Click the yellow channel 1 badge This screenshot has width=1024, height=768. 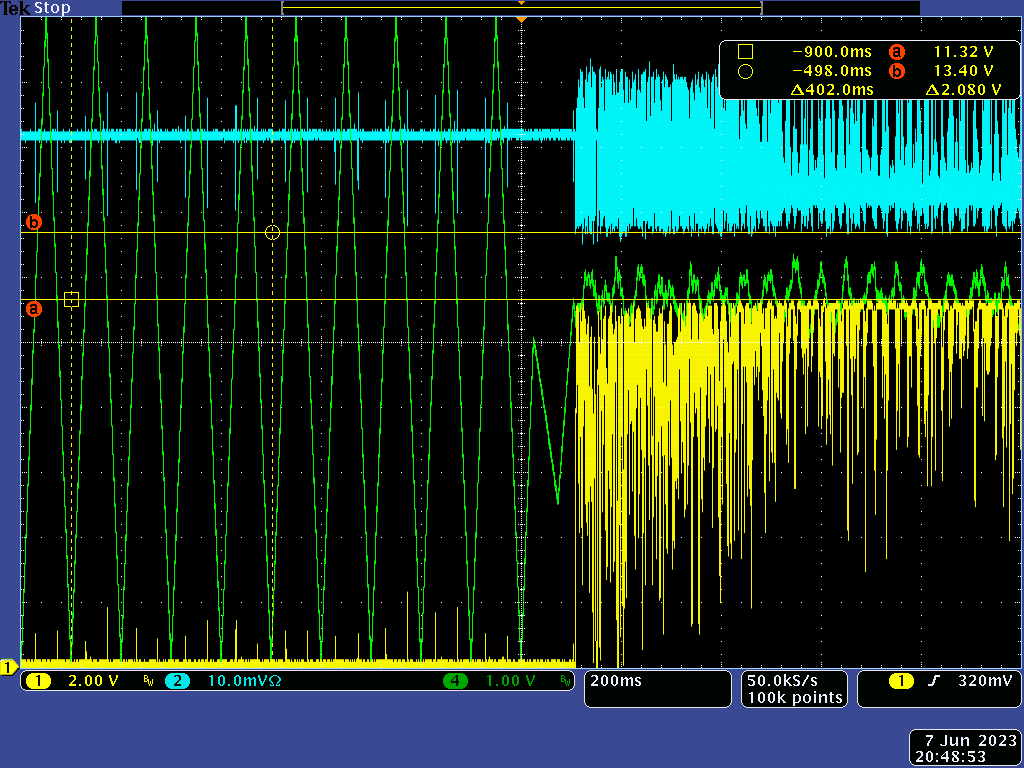38,681
